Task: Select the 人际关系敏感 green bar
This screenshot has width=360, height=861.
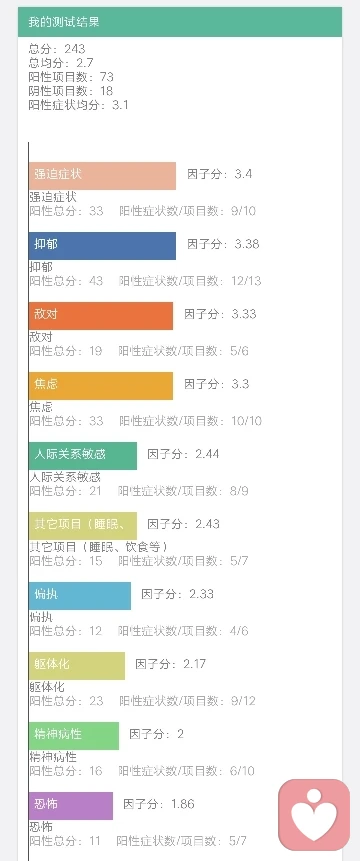Action: pos(83,456)
